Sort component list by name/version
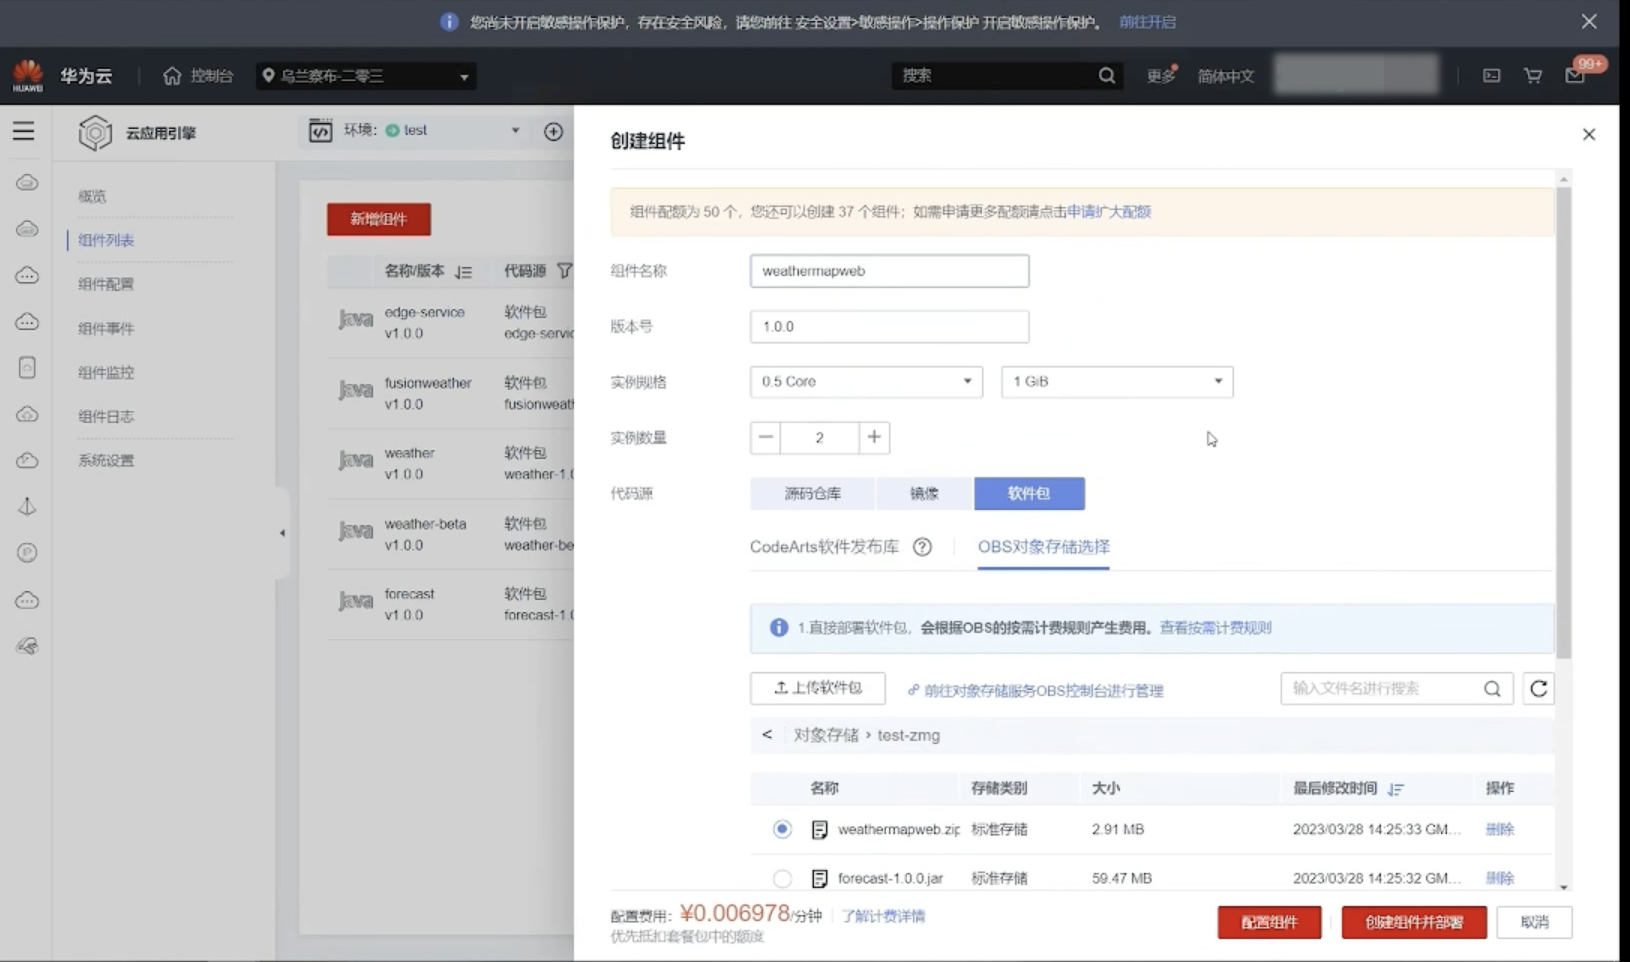1630x962 pixels. click(463, 272)
